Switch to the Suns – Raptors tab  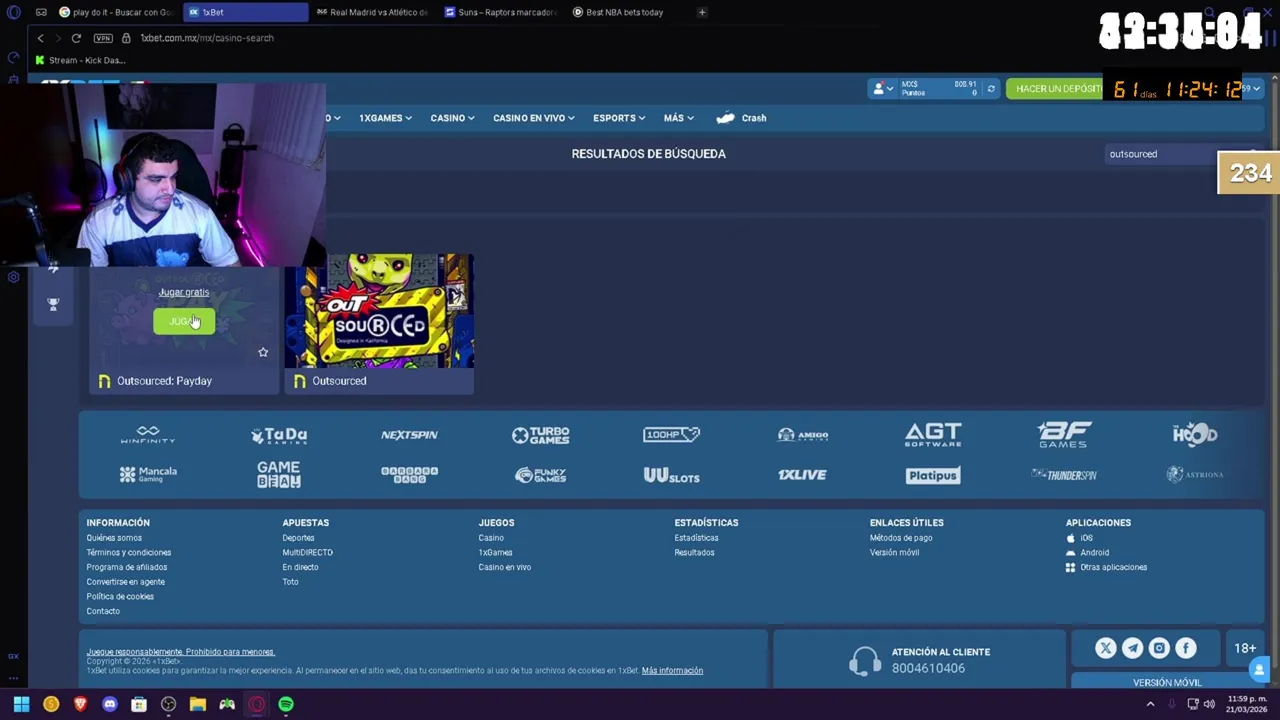coord(499,12)
